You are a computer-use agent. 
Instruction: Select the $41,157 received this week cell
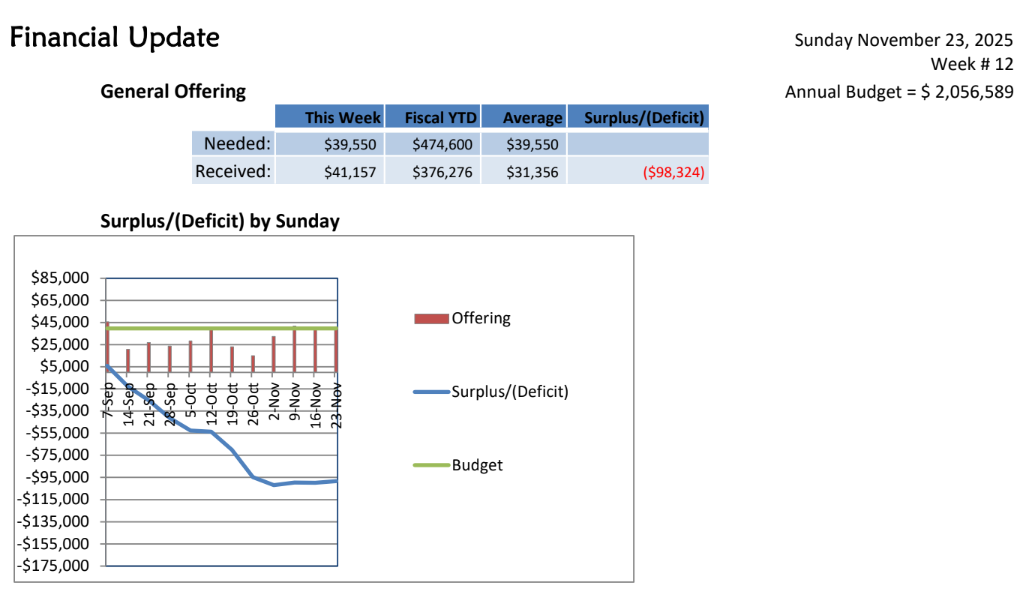coord(350,173)
